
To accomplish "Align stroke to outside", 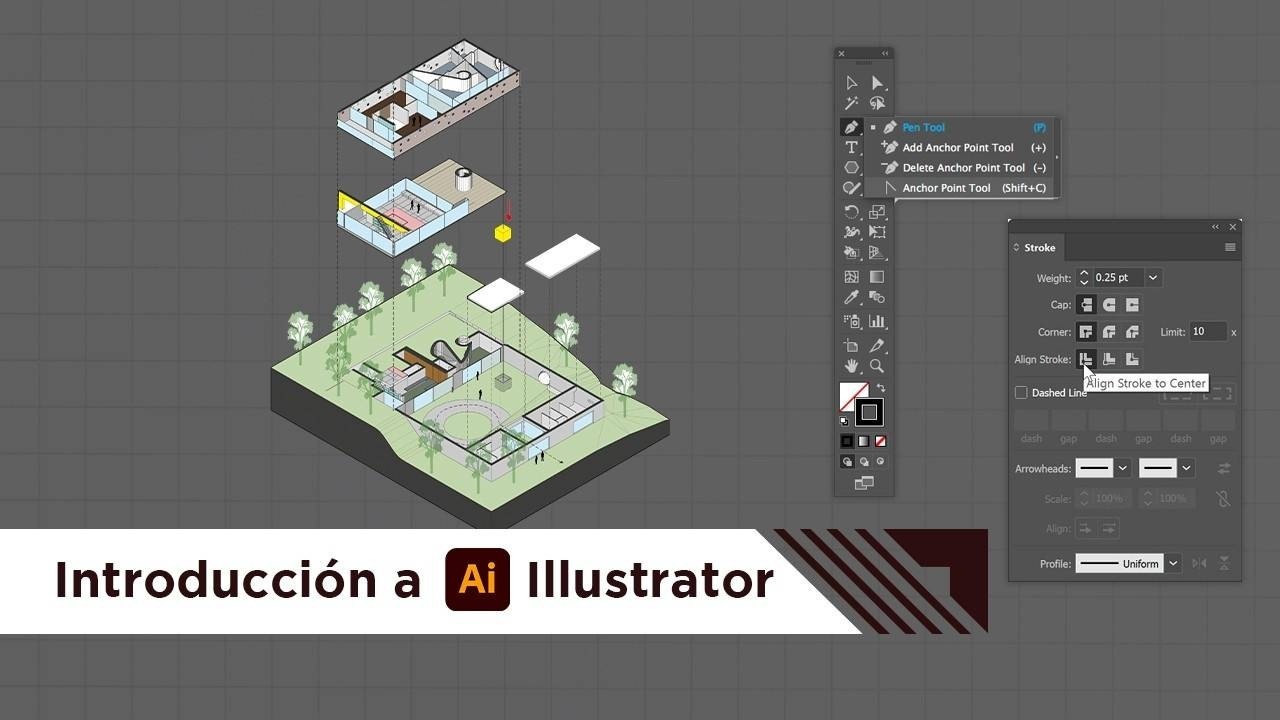I will (1132, 359).
